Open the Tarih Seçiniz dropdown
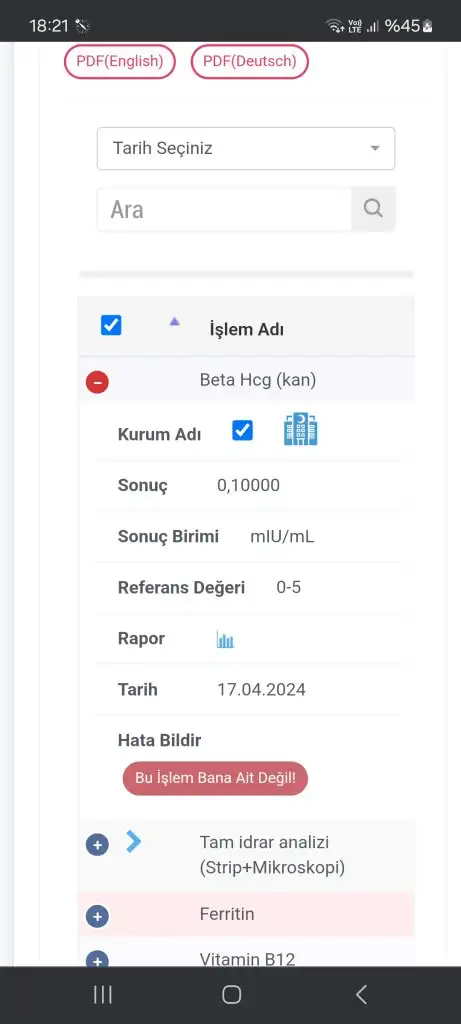The image size is (461, 1024). [x=246, y=148]
